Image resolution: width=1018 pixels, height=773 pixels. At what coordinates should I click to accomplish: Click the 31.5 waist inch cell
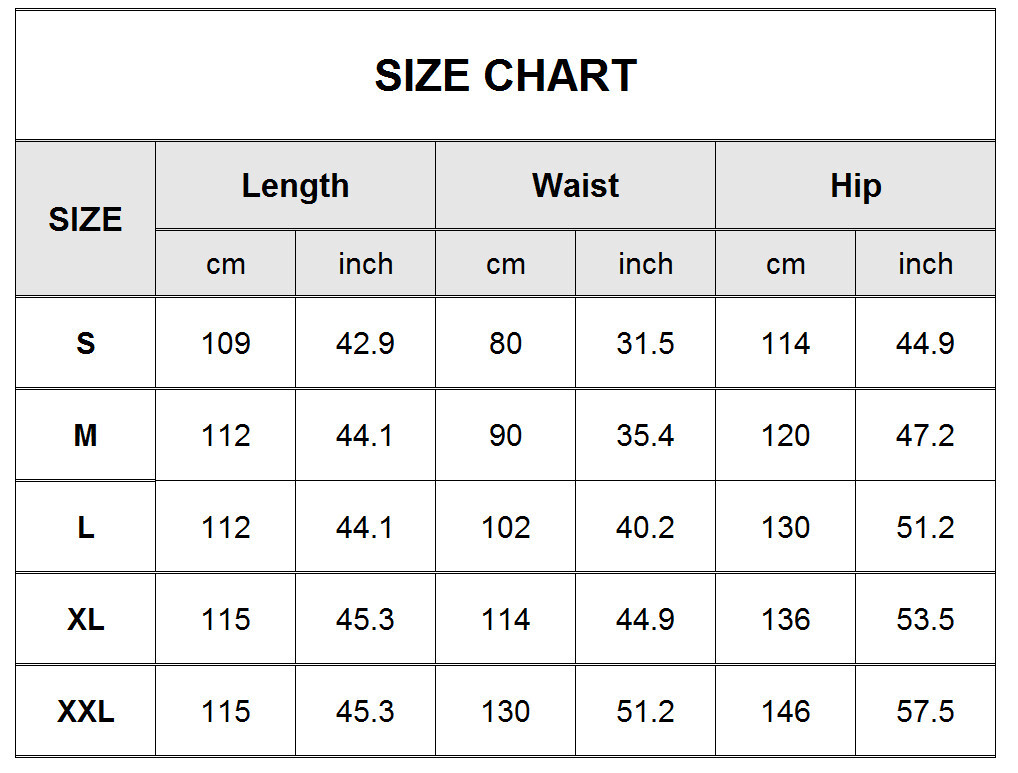pyautogui.click(x=645, y=343)
